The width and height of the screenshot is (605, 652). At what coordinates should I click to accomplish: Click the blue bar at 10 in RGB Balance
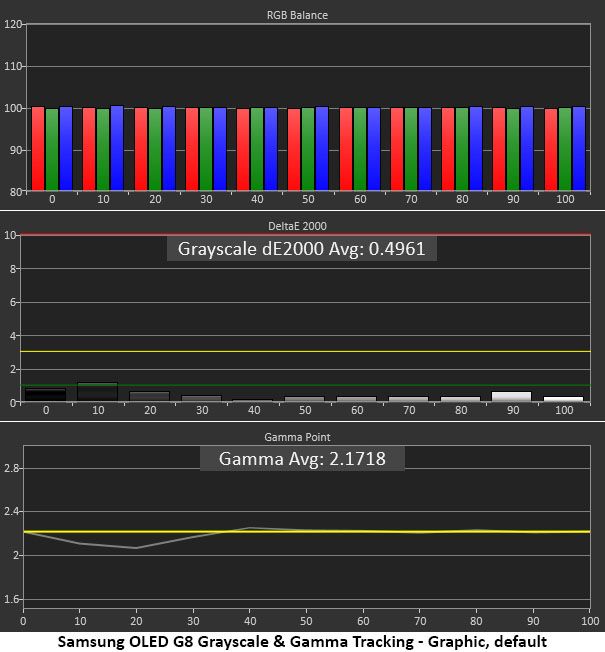pos(117,148)
